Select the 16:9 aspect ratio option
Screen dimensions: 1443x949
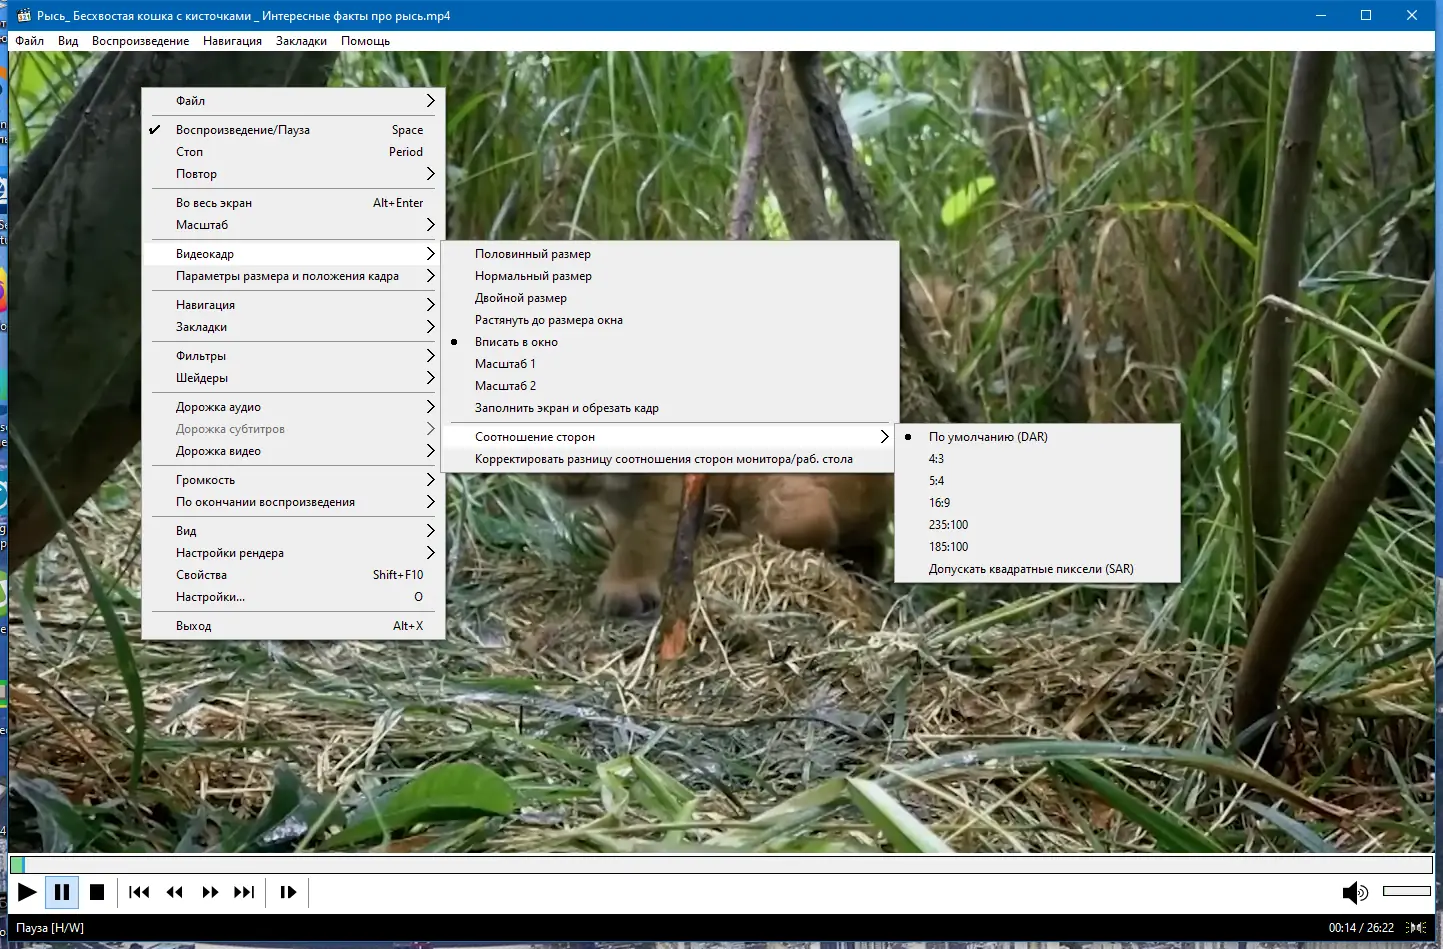tap(938, 502)
